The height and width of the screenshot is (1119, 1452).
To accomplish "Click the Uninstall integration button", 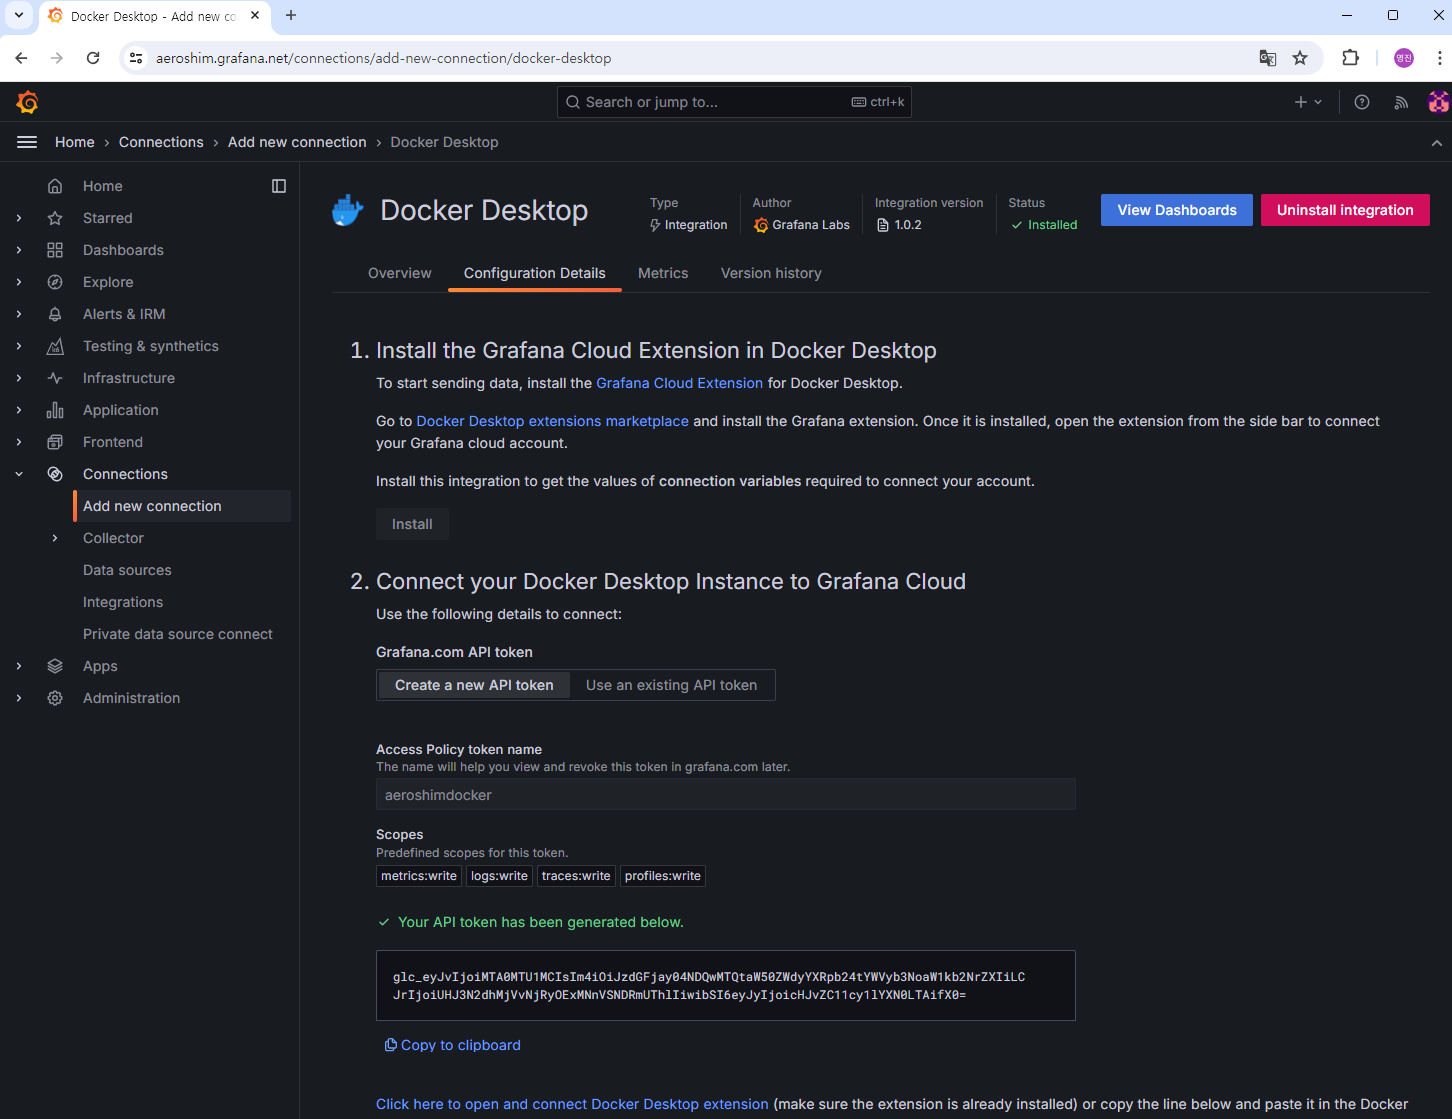I will coord(1345,210).
